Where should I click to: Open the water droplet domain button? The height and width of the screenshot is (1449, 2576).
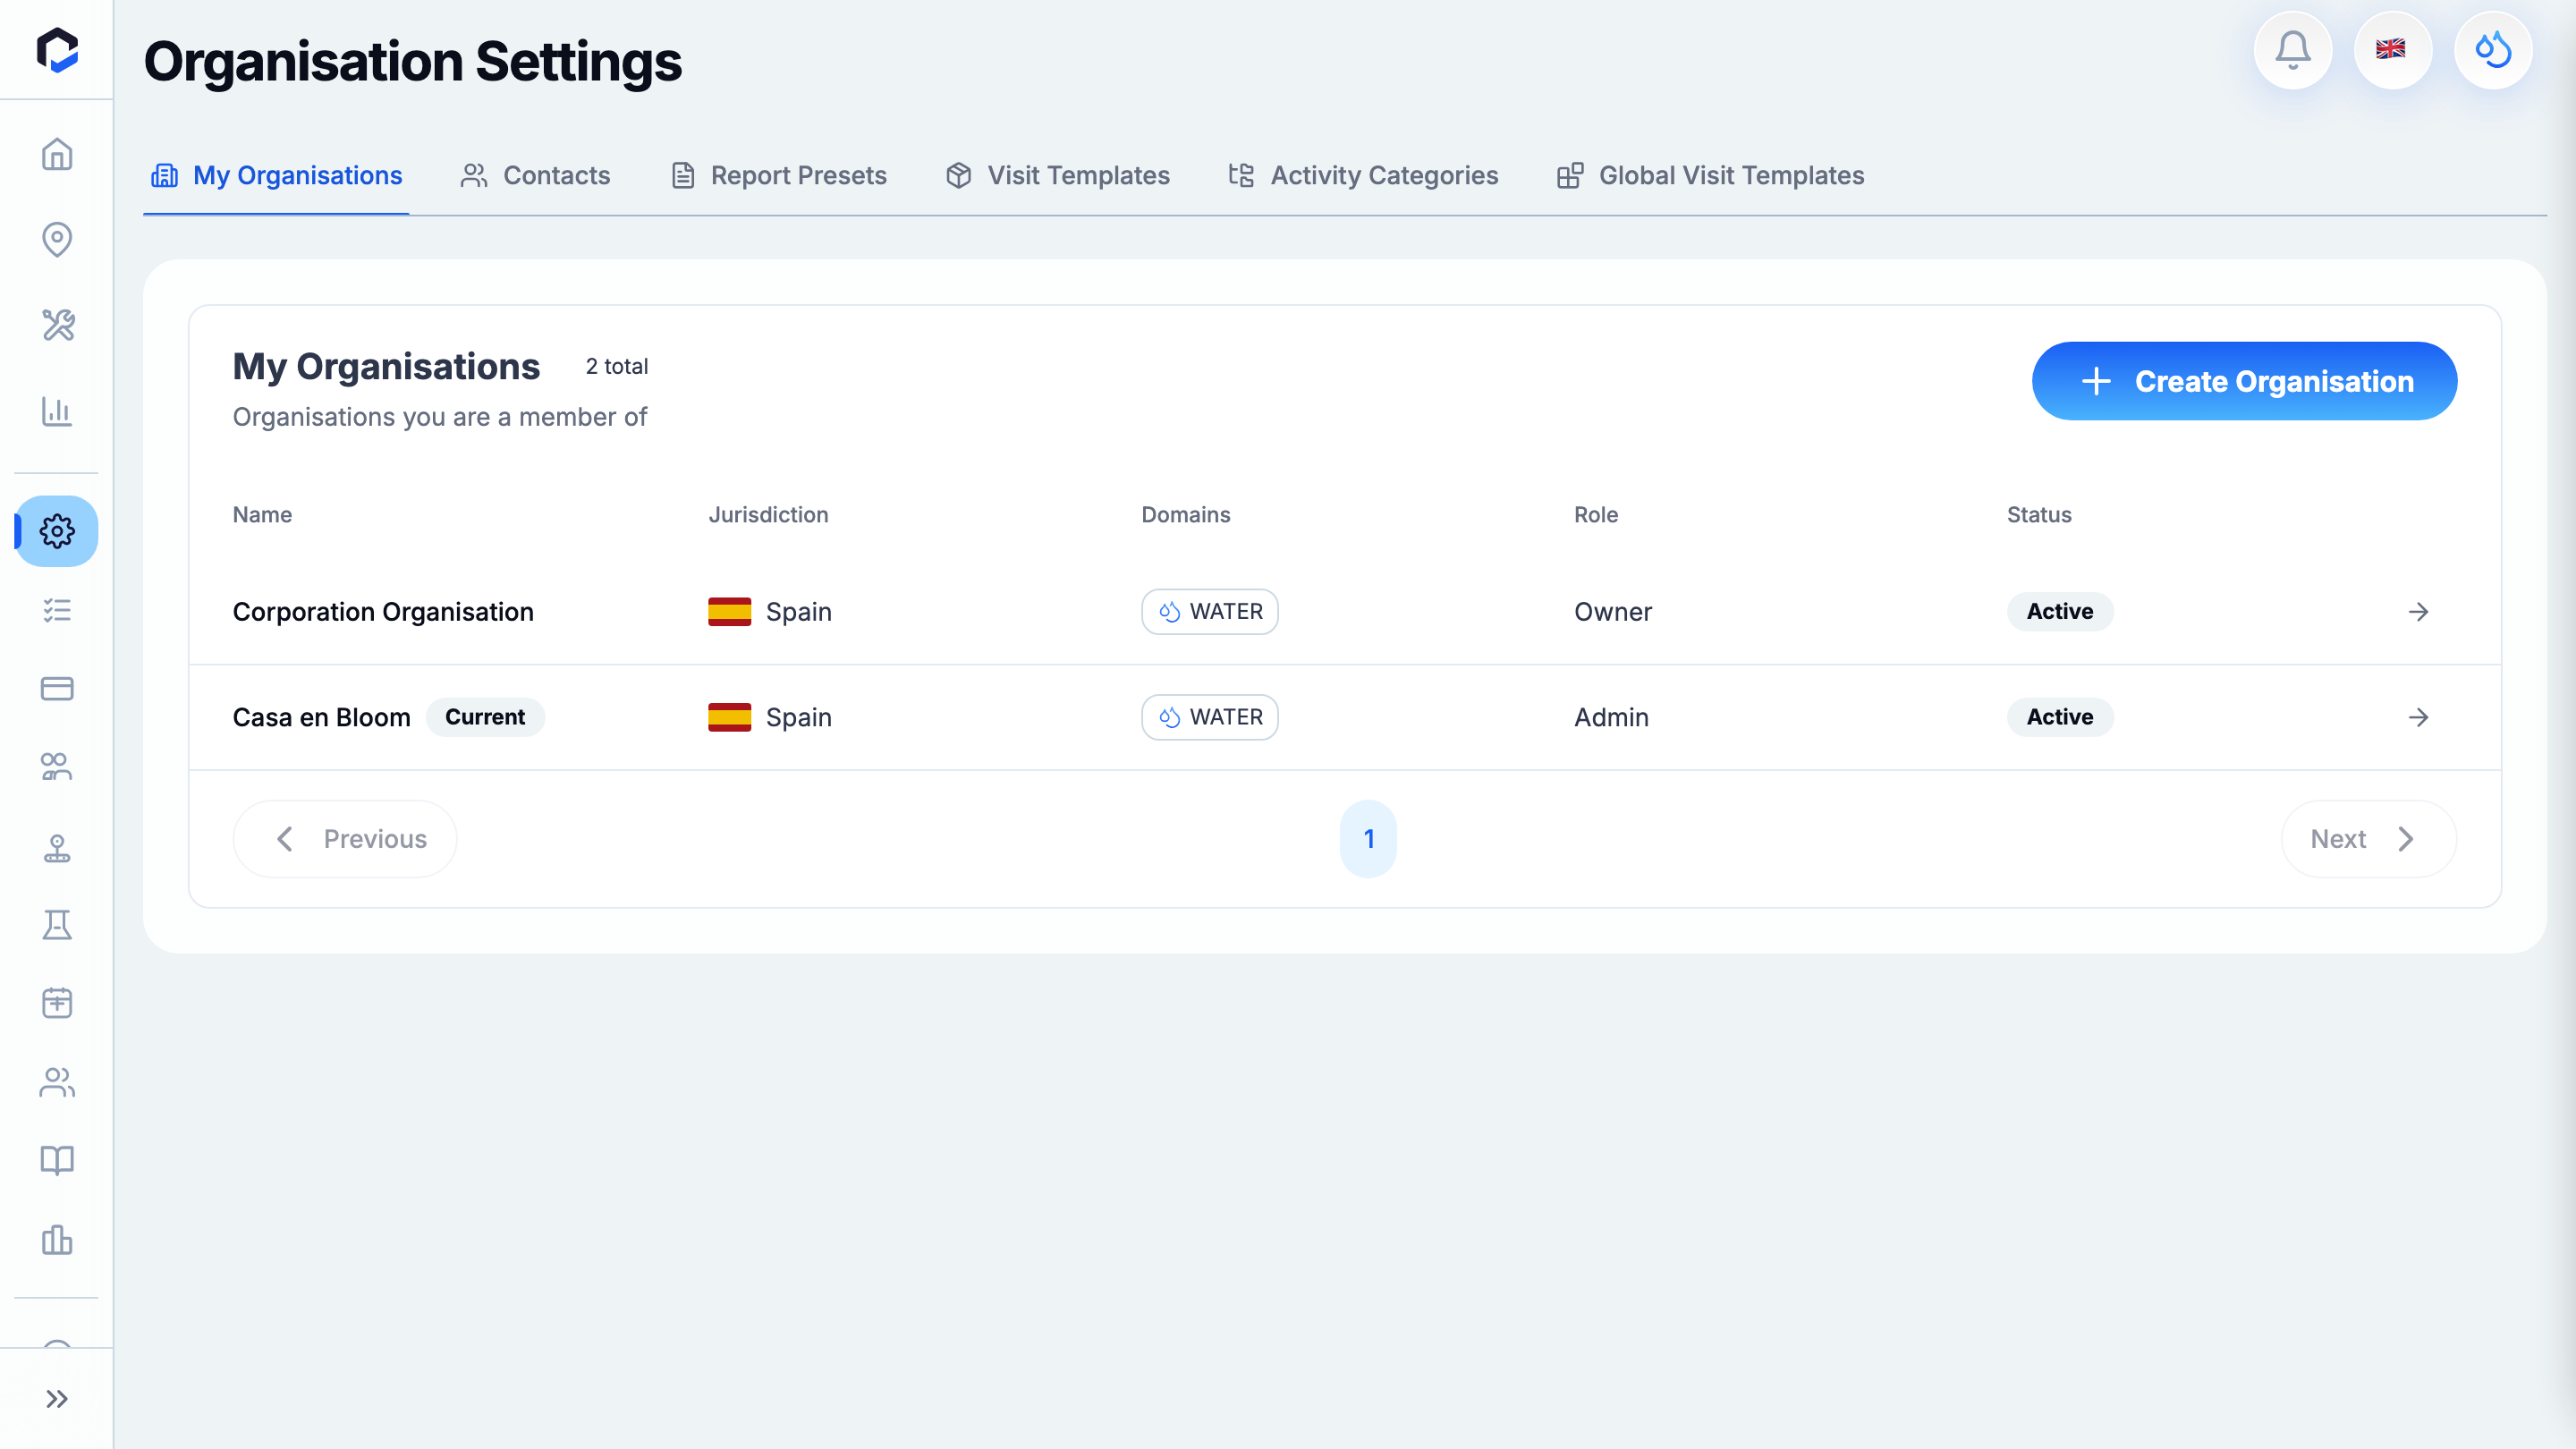tap(2493, 50)
